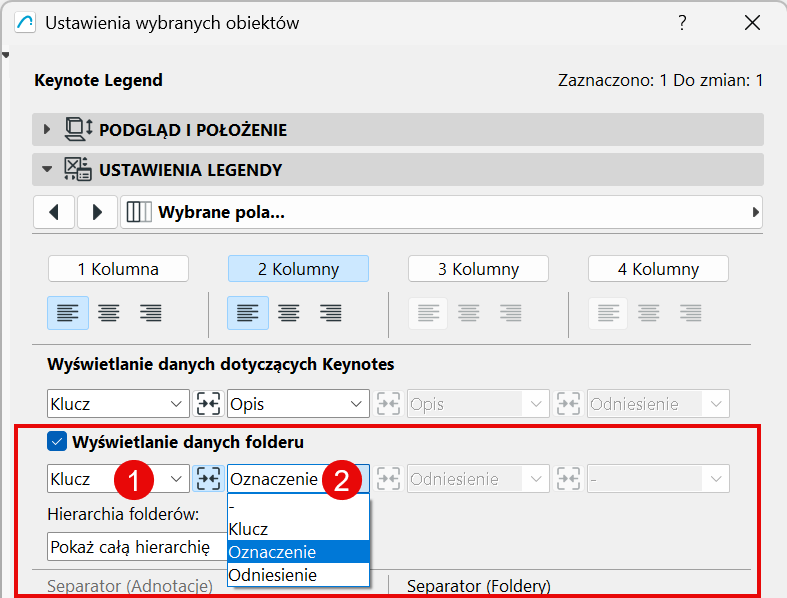Align column 4 text center

click(x=649, y=313)
